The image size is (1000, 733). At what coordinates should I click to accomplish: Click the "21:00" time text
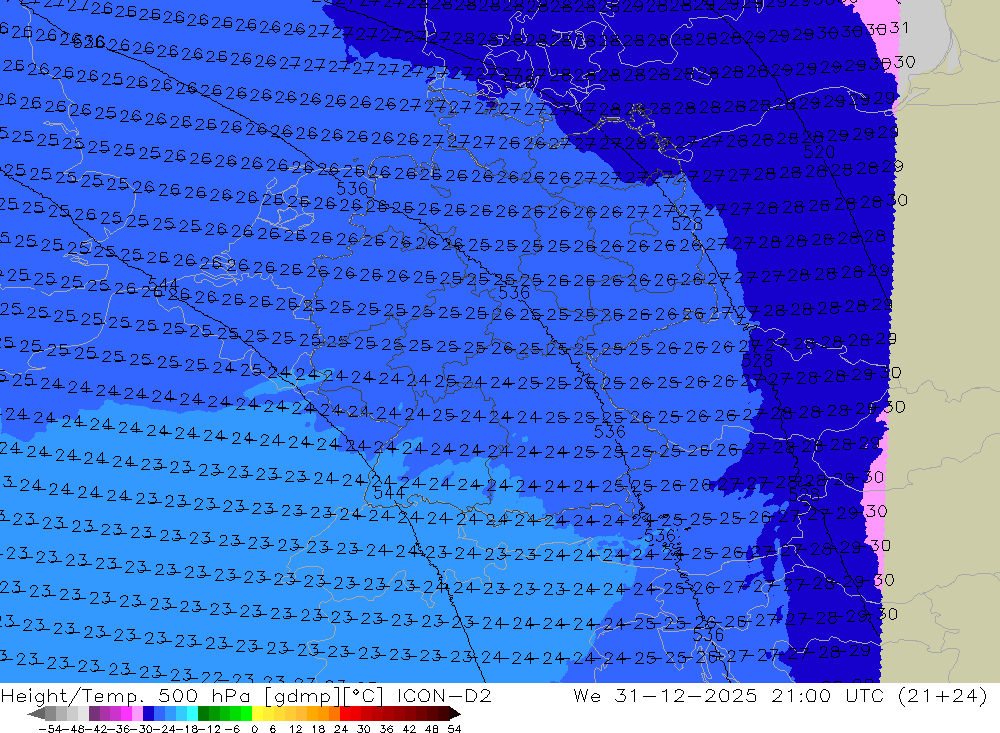800,695
